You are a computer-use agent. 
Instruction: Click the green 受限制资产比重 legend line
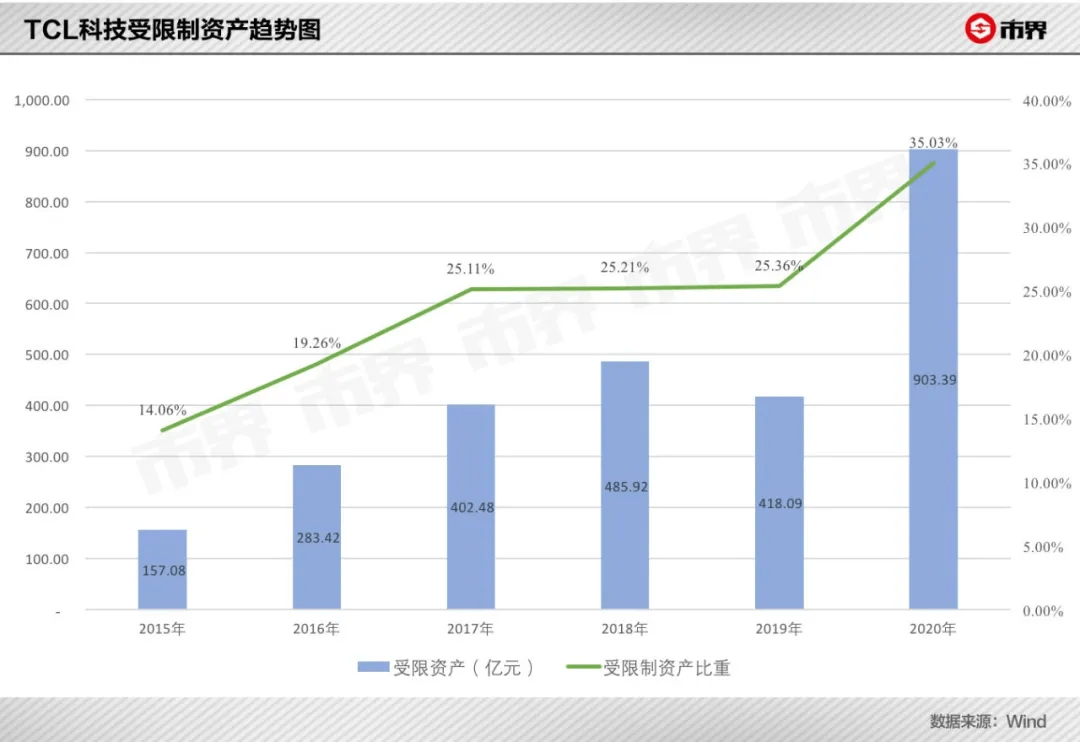[x=583, y=667]
